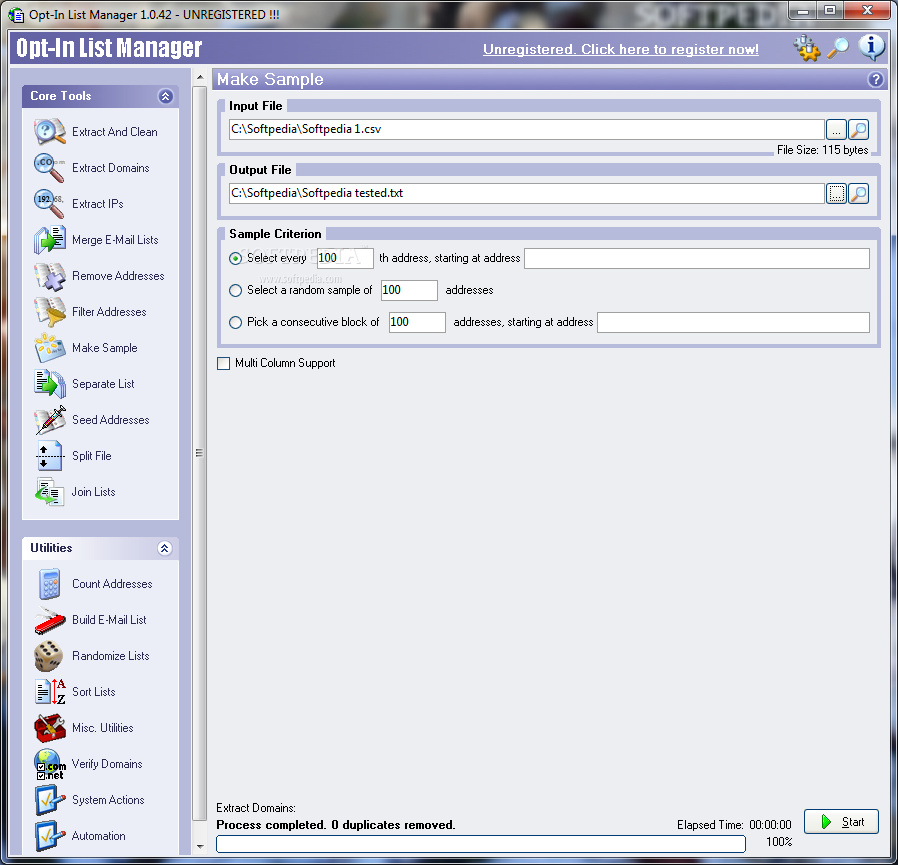
Task: Click the Join Lists icon
Action: coord(49,492)
